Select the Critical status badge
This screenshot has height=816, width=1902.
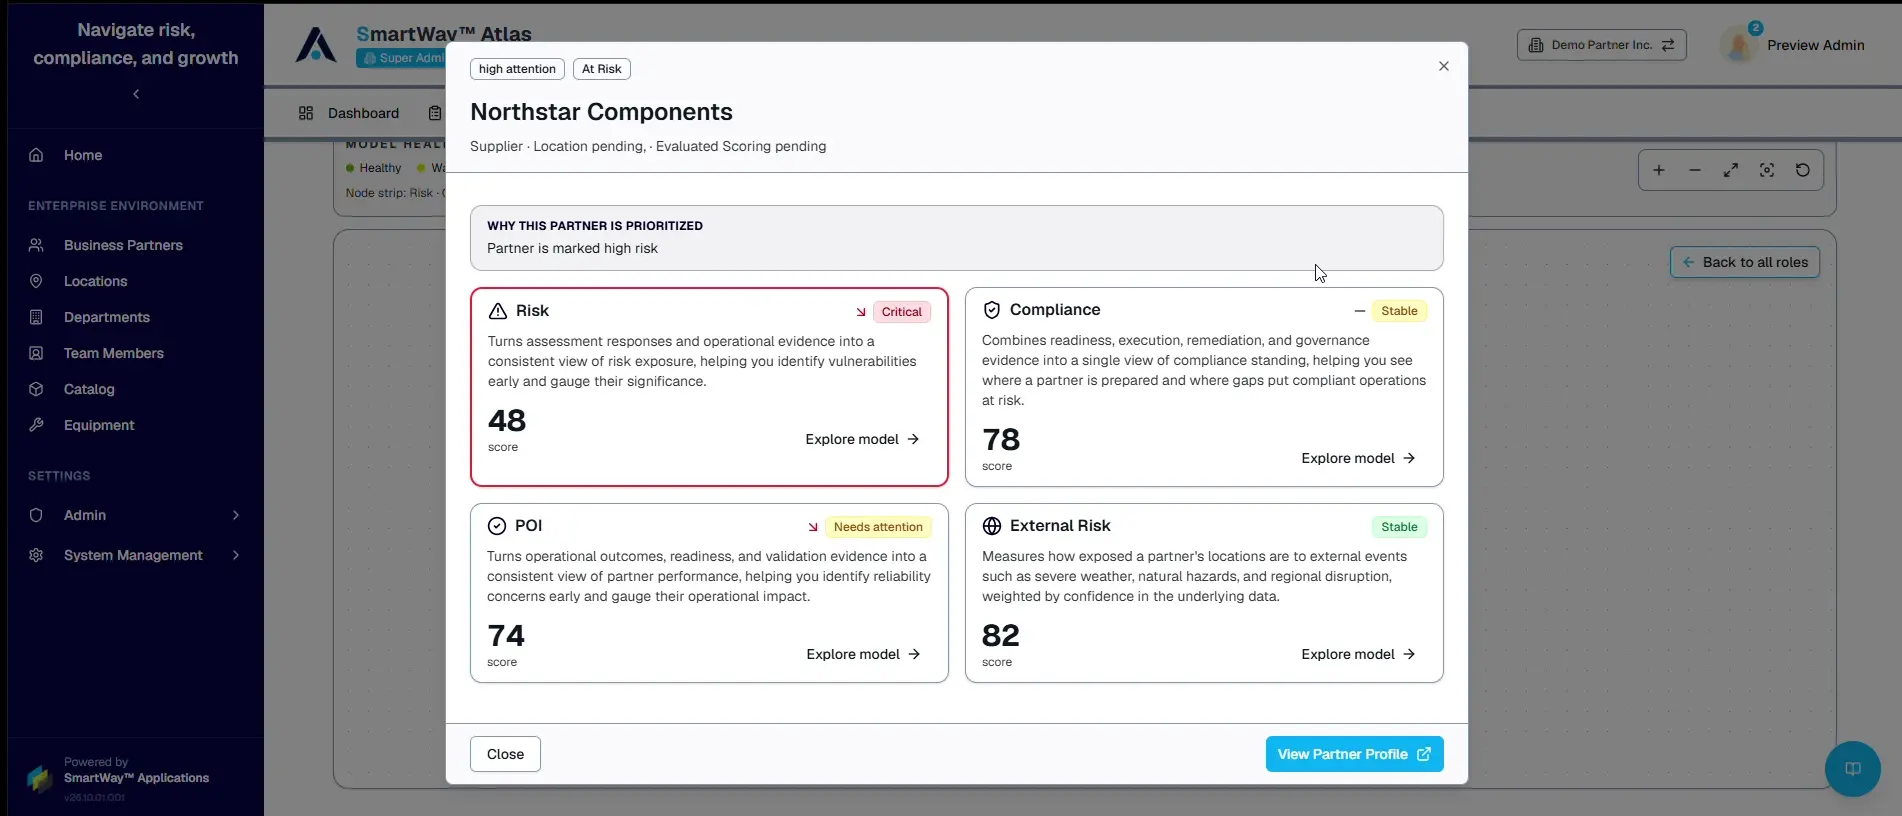(x=902, y=312)
